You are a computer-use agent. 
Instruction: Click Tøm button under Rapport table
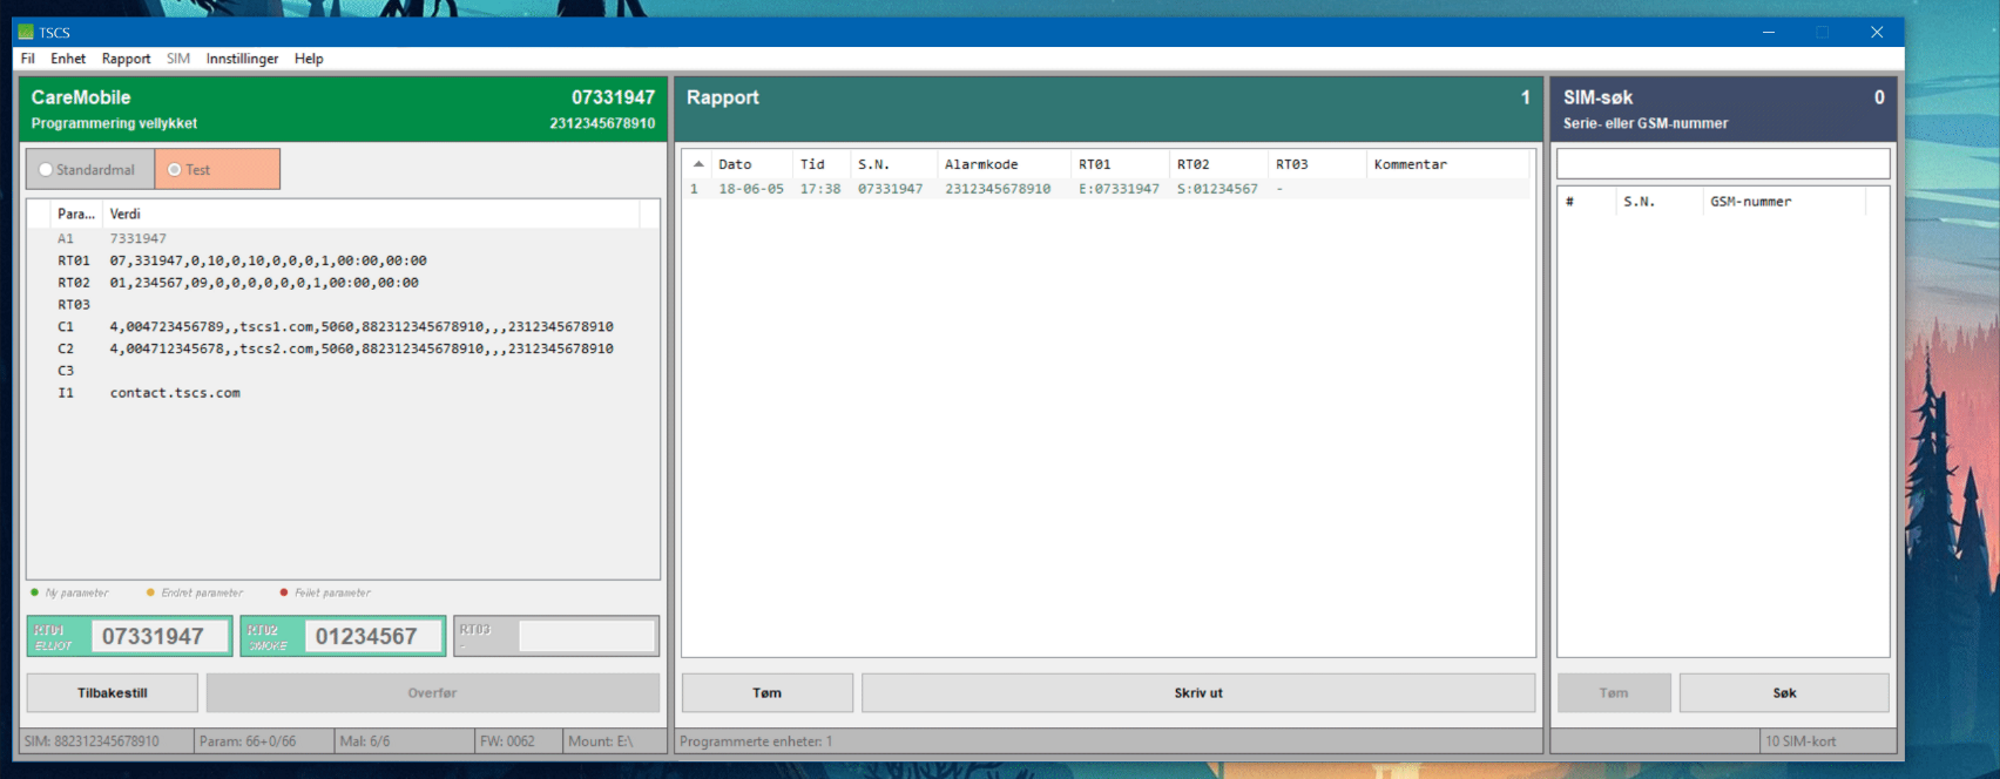pos(767,693)
